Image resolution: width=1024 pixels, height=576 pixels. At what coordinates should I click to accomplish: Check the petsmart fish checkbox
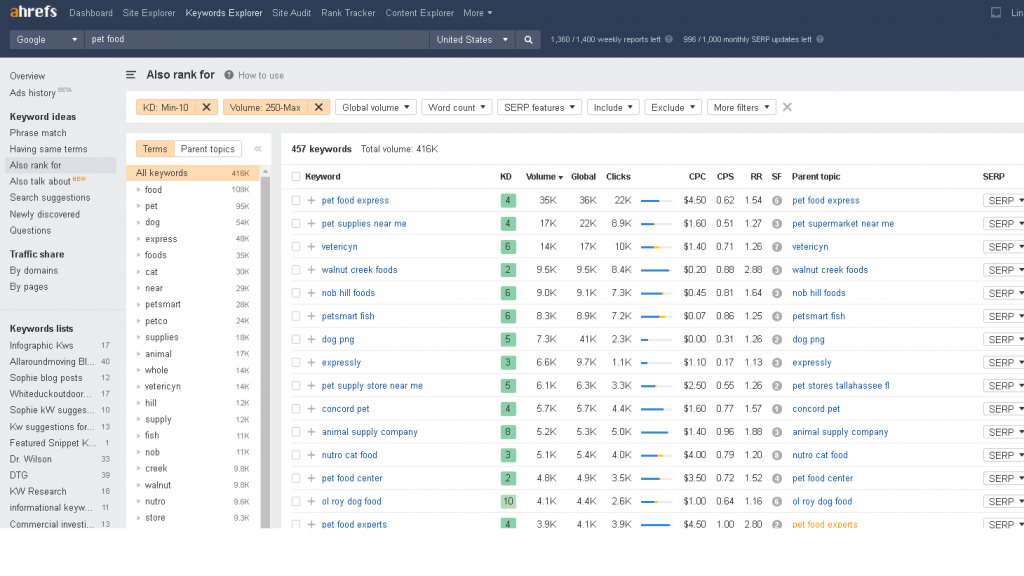(296, 316)
